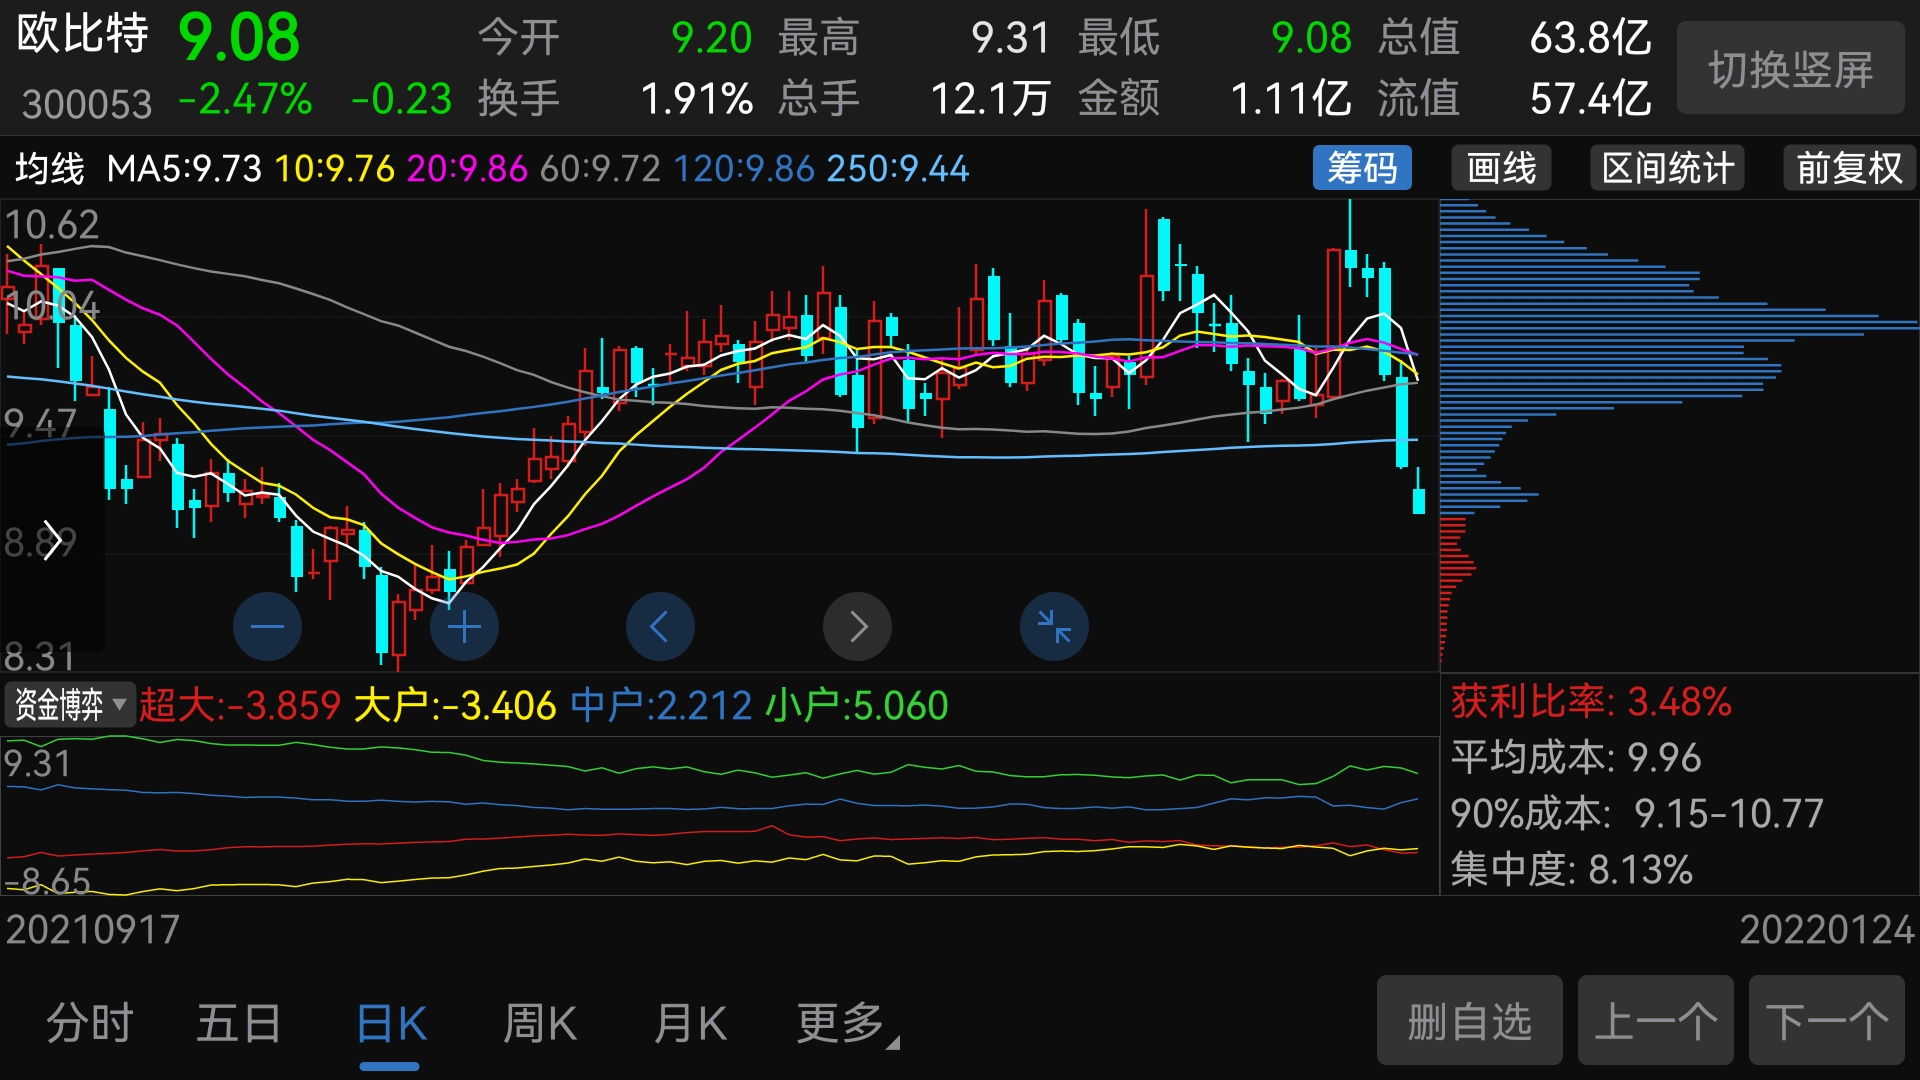Click 总值 63.8亿 market cap
The image size is (1920, 1080).
[1515, 38]
